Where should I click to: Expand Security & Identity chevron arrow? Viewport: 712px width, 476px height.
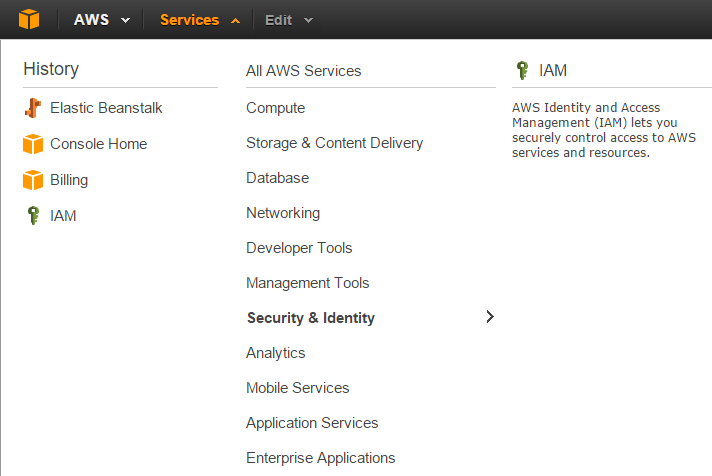pyautogui.click(x=489, y=317)
